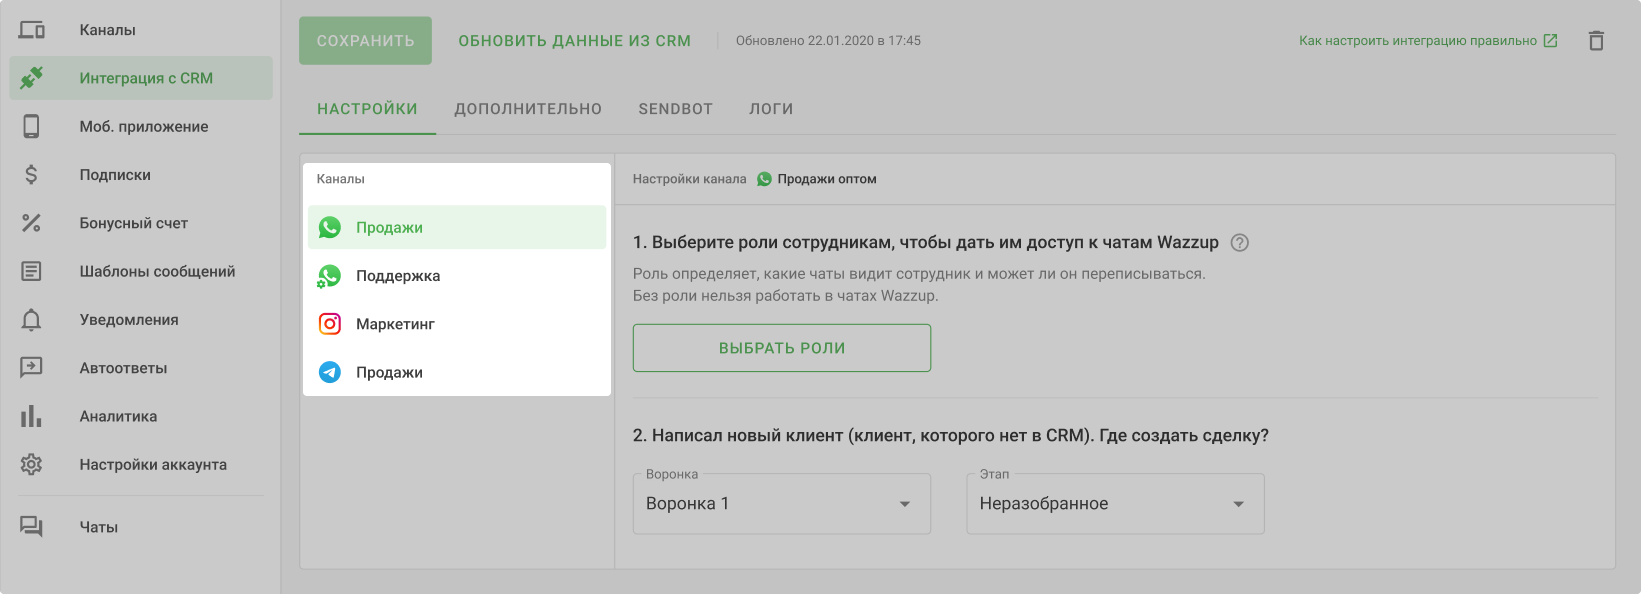Click the WhatsApp icon beside Поддержка
This screenshot has height=594, width=1641.
tap(330, 276)
